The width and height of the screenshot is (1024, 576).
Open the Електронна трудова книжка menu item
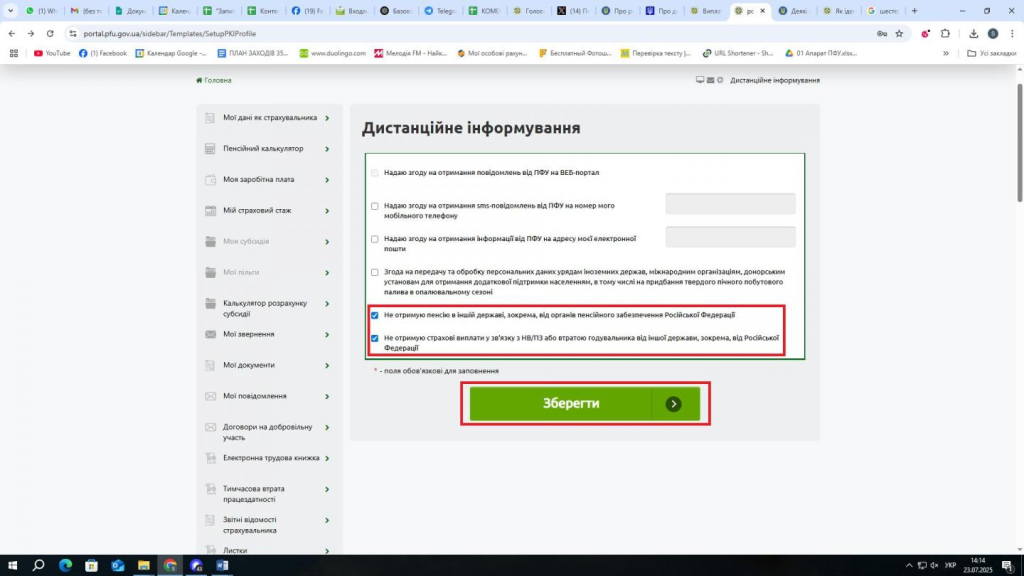pyautogui.click(x=271, y=458)
